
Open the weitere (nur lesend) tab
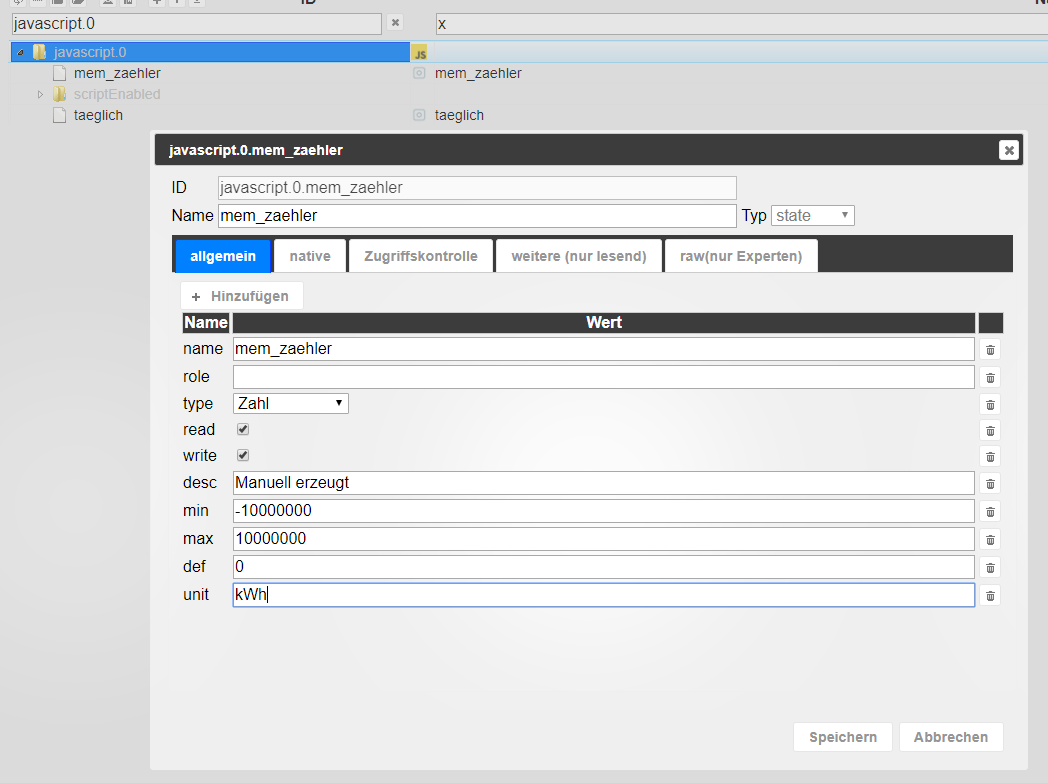(x=579, y=256)
